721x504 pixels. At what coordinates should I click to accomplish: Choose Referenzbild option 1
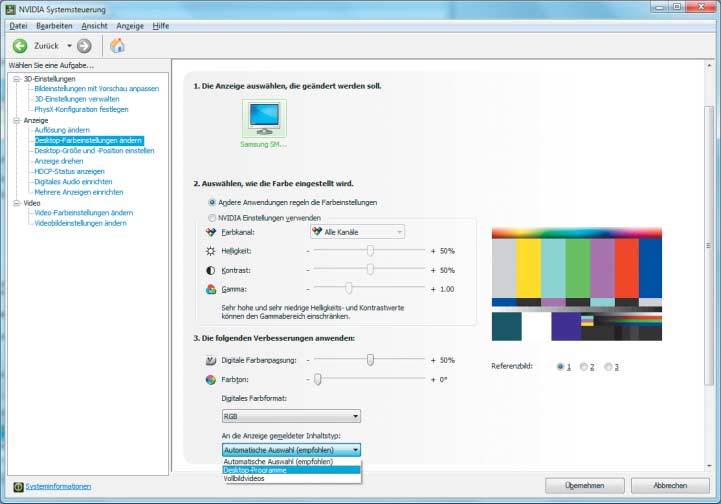(x=560, y=367)
